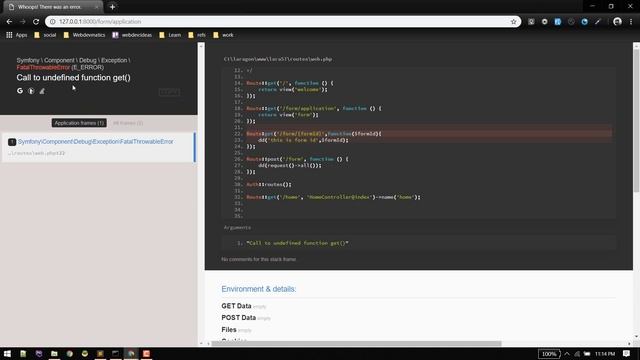Open a new browser tab
Screen dimensions: 640x360
(112, 7)
